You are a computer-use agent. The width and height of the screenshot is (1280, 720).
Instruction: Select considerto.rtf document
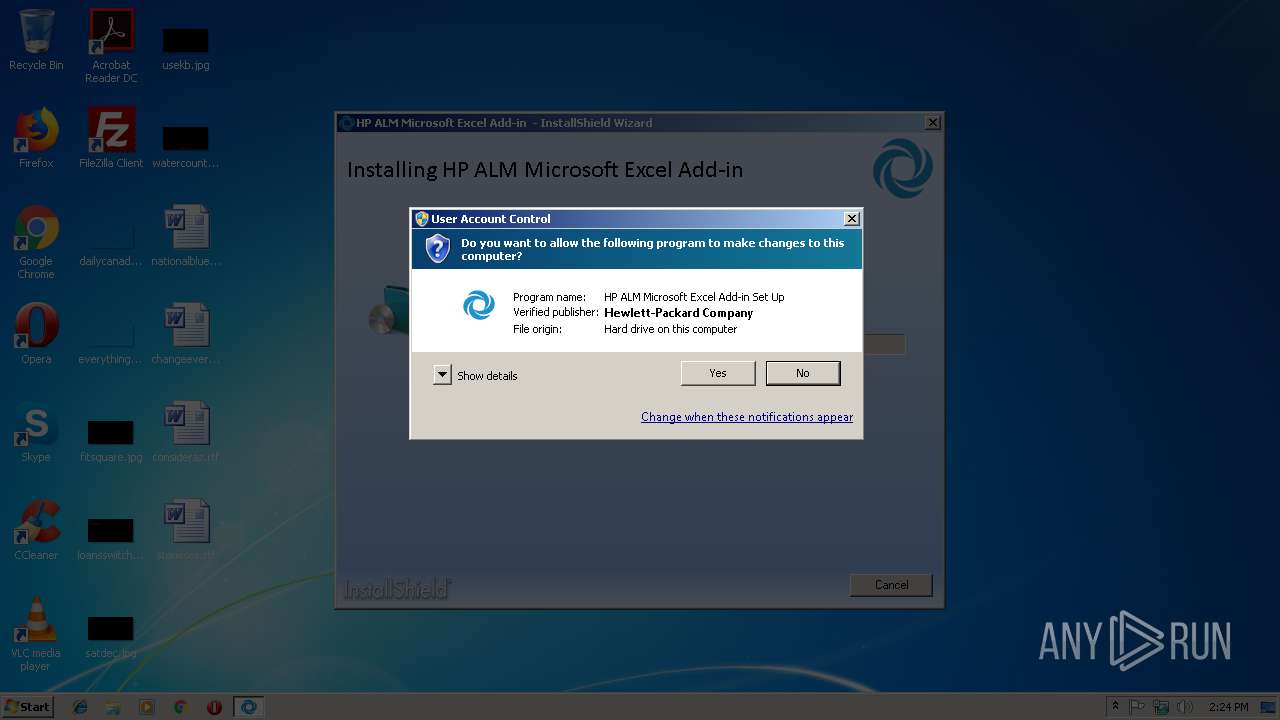[186, 432]
